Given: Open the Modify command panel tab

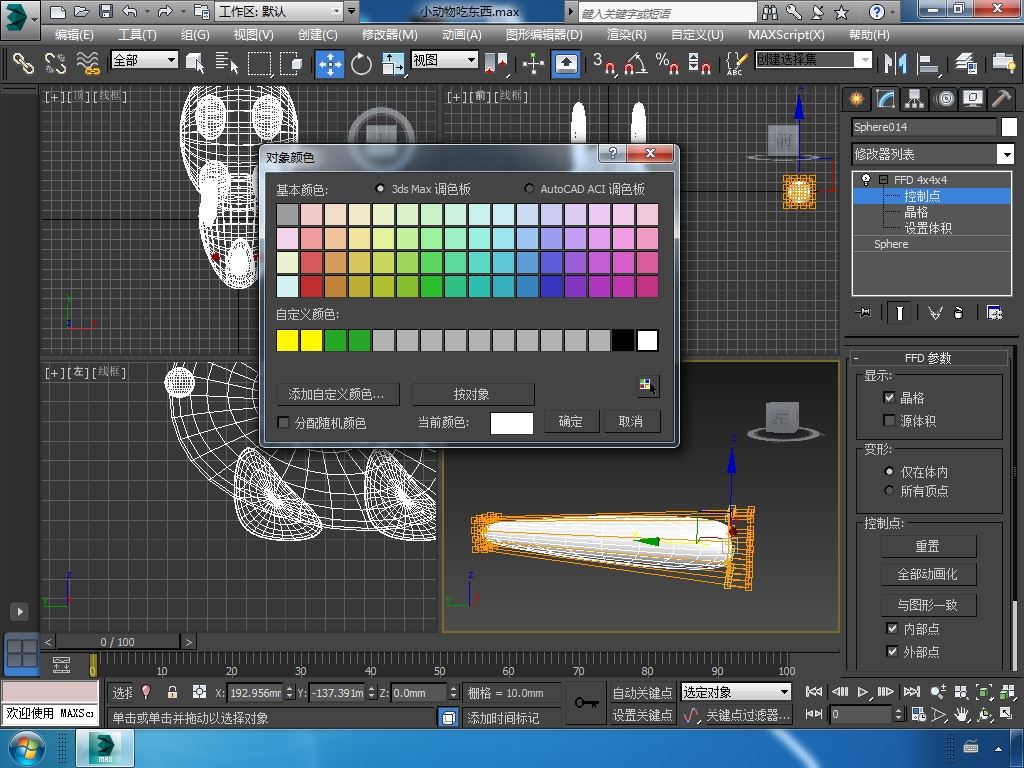Looking at the screenshot, I should pos(885,99).
